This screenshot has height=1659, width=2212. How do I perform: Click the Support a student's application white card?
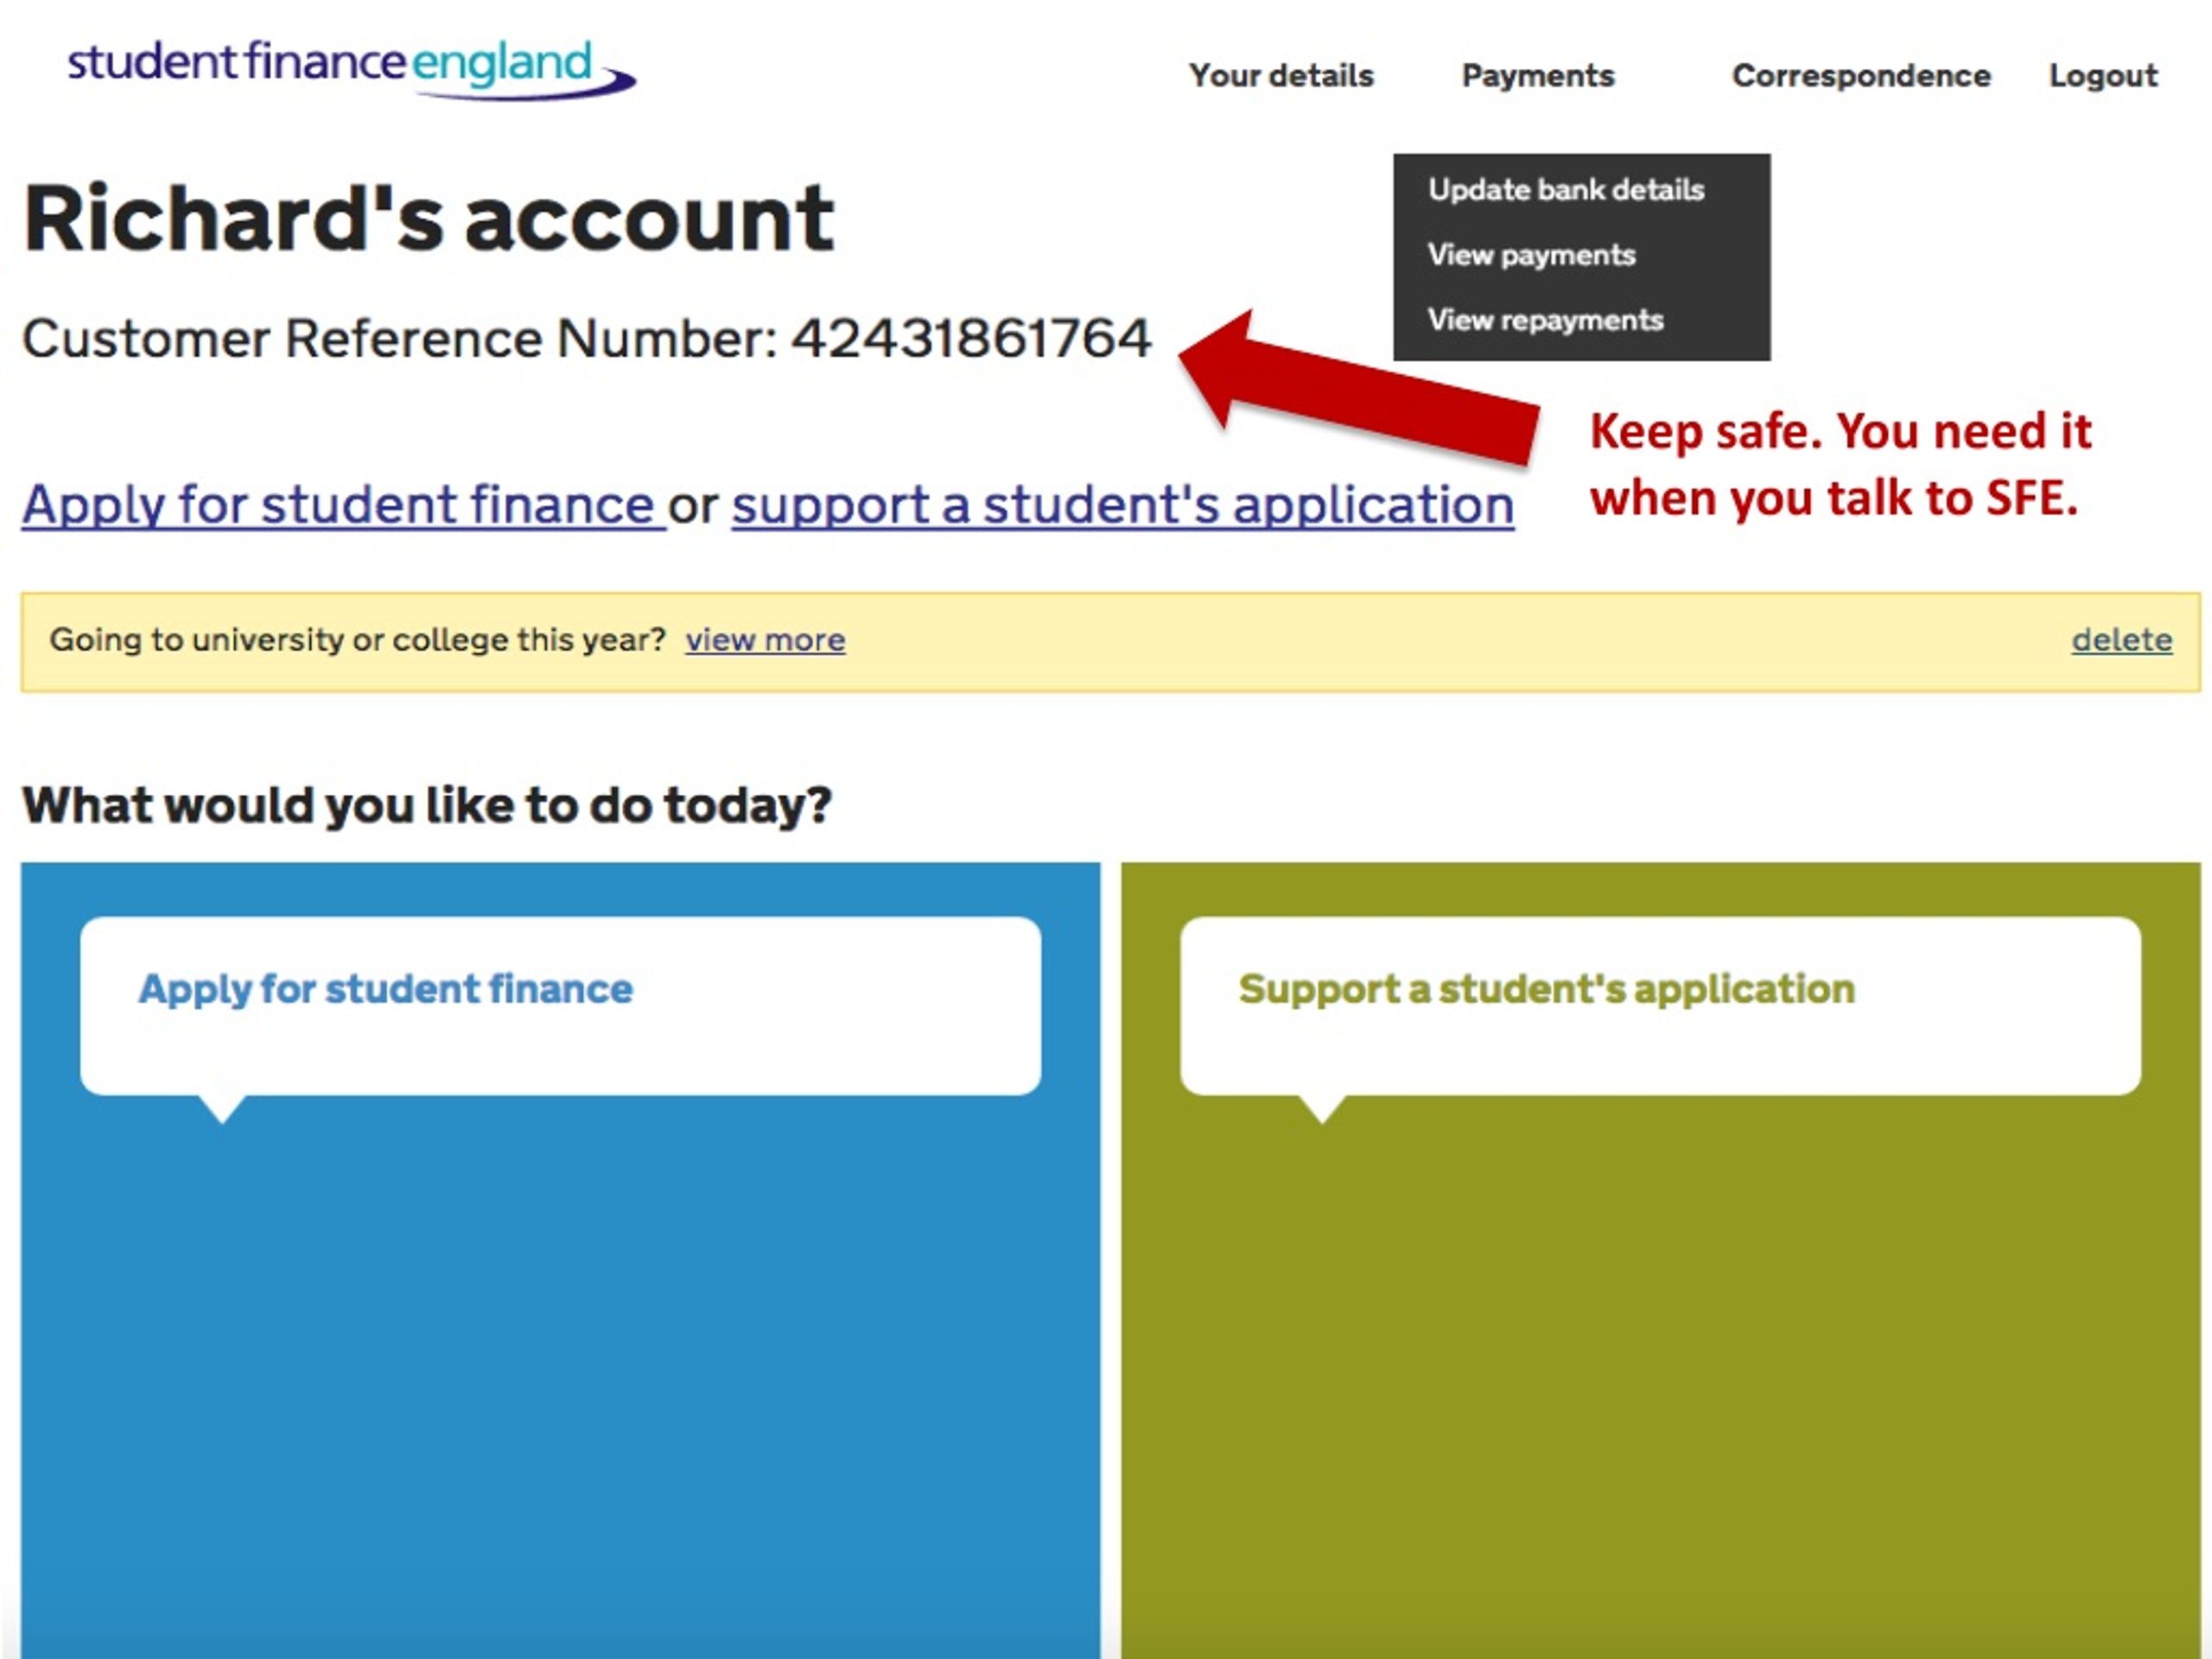click(x=1660, y=1006)
